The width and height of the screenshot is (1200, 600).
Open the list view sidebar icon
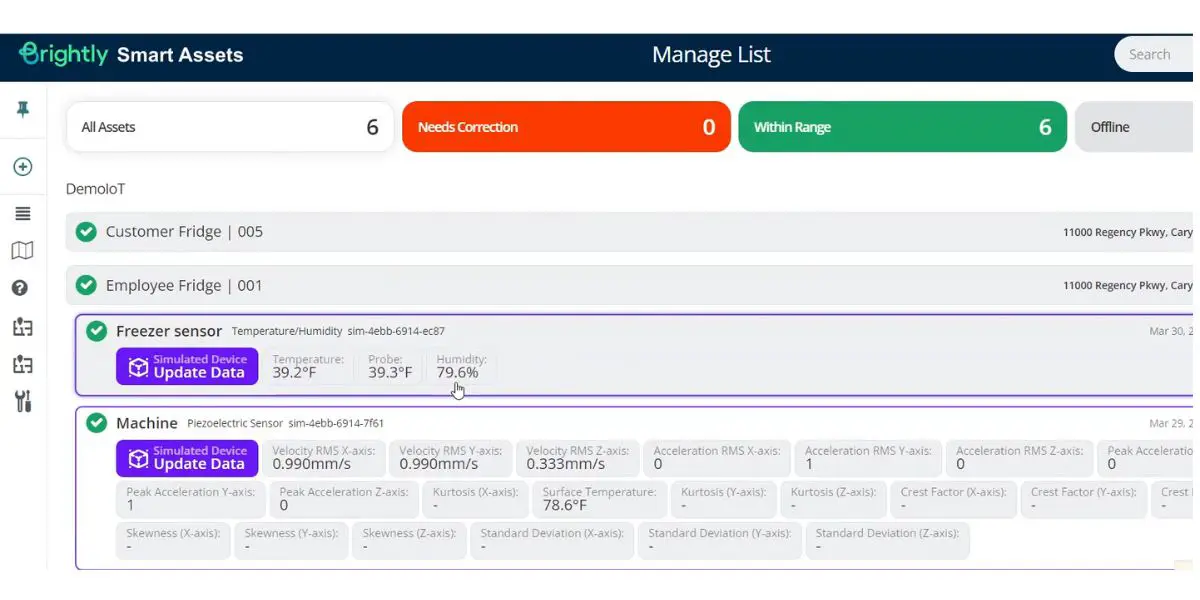click(22, 213)
